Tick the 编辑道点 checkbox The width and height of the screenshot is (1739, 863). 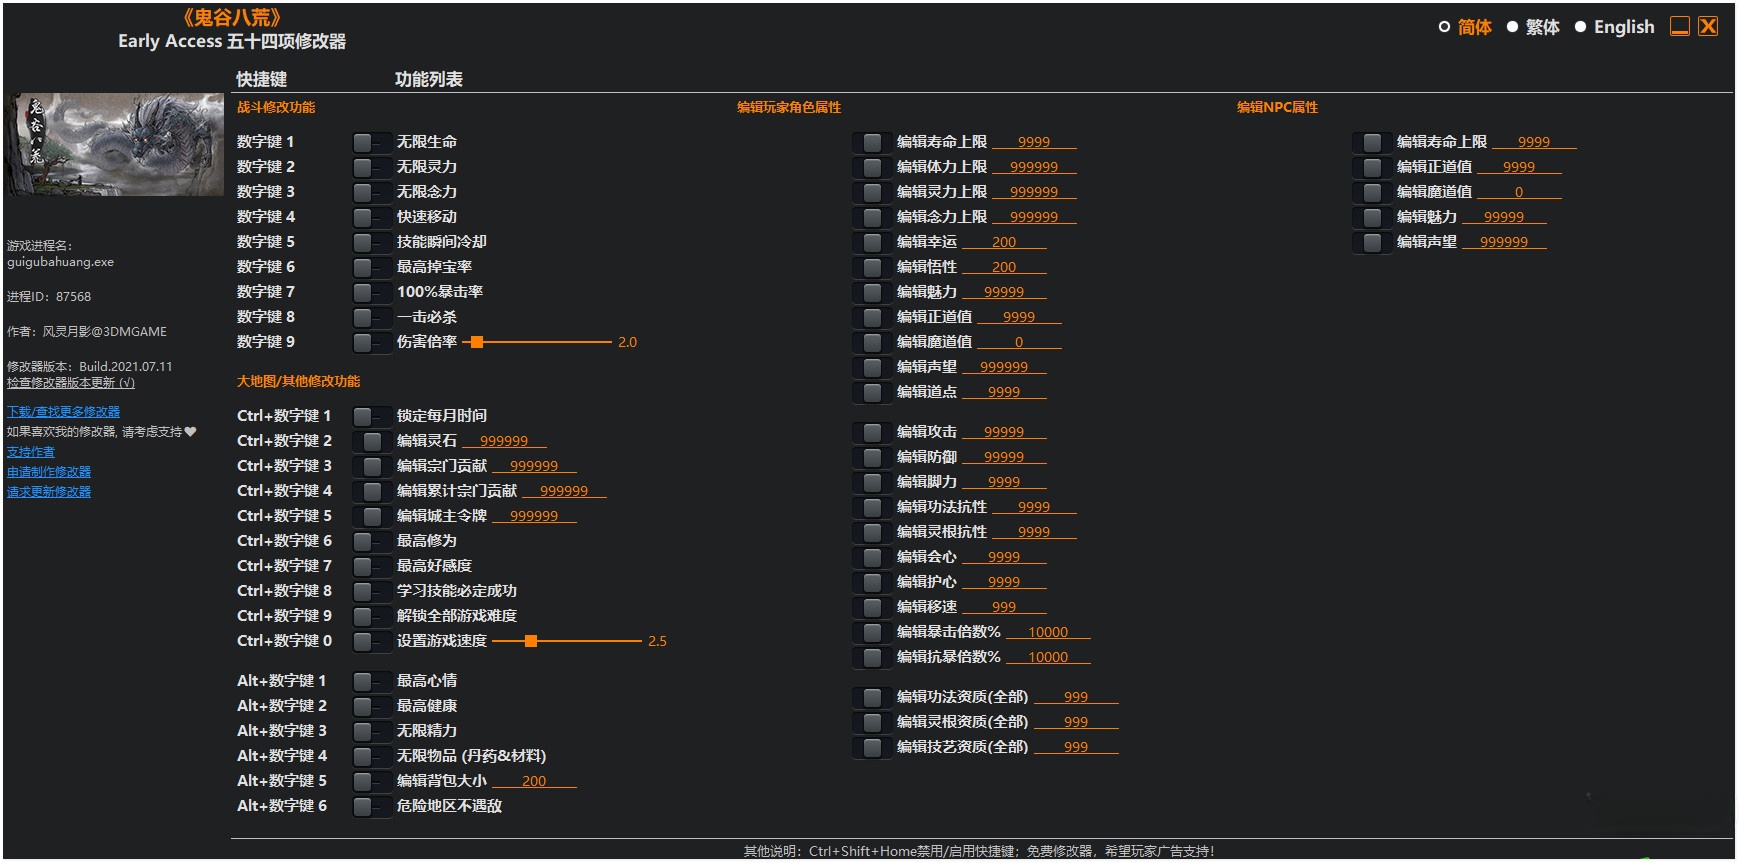872,393
